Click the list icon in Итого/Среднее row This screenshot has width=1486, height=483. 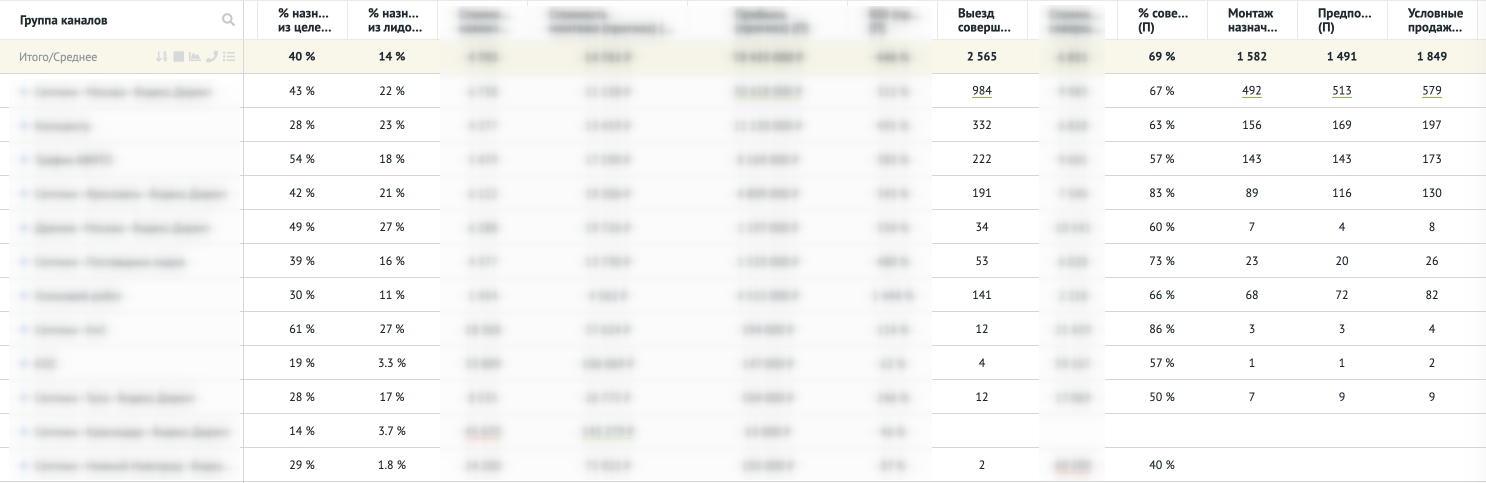[x=229, y=57]
